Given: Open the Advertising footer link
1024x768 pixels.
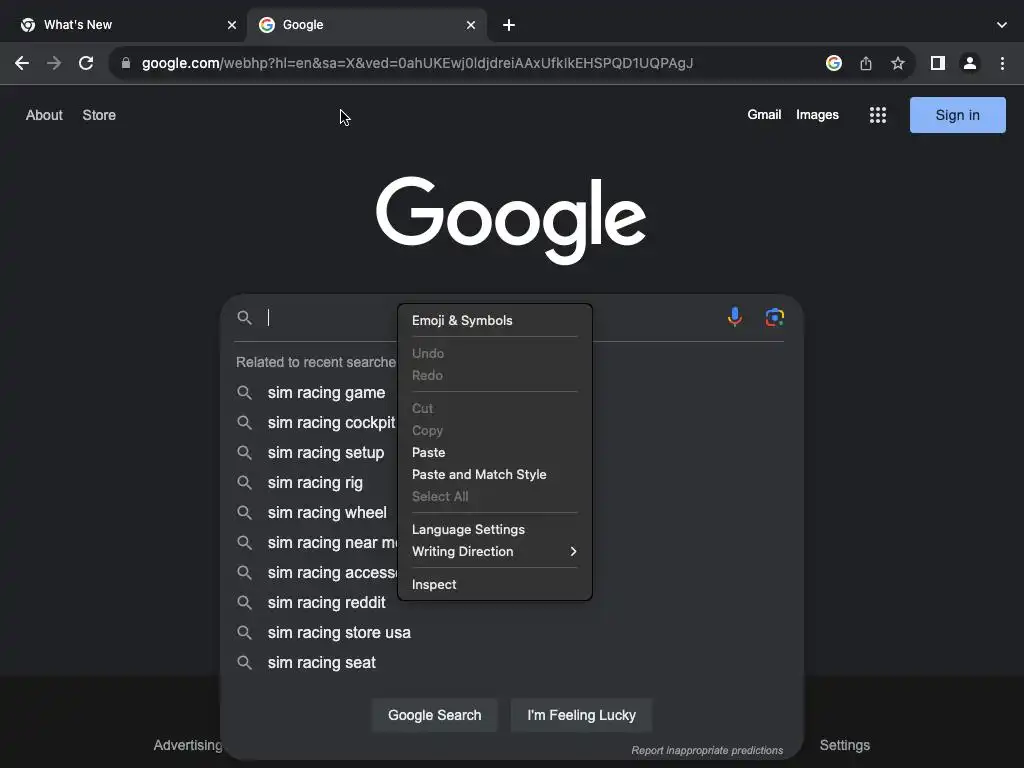Looking at the screenshot, I should [x=188, y=745].
